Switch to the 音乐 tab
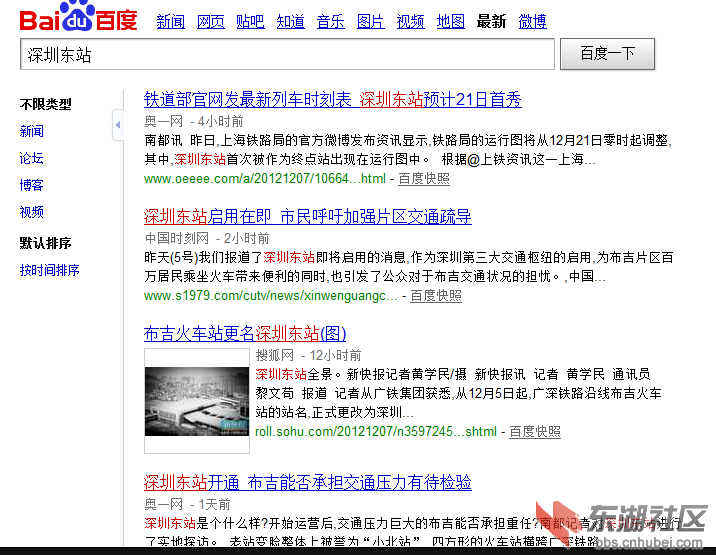The image size is (716, 555). point(331,21)
